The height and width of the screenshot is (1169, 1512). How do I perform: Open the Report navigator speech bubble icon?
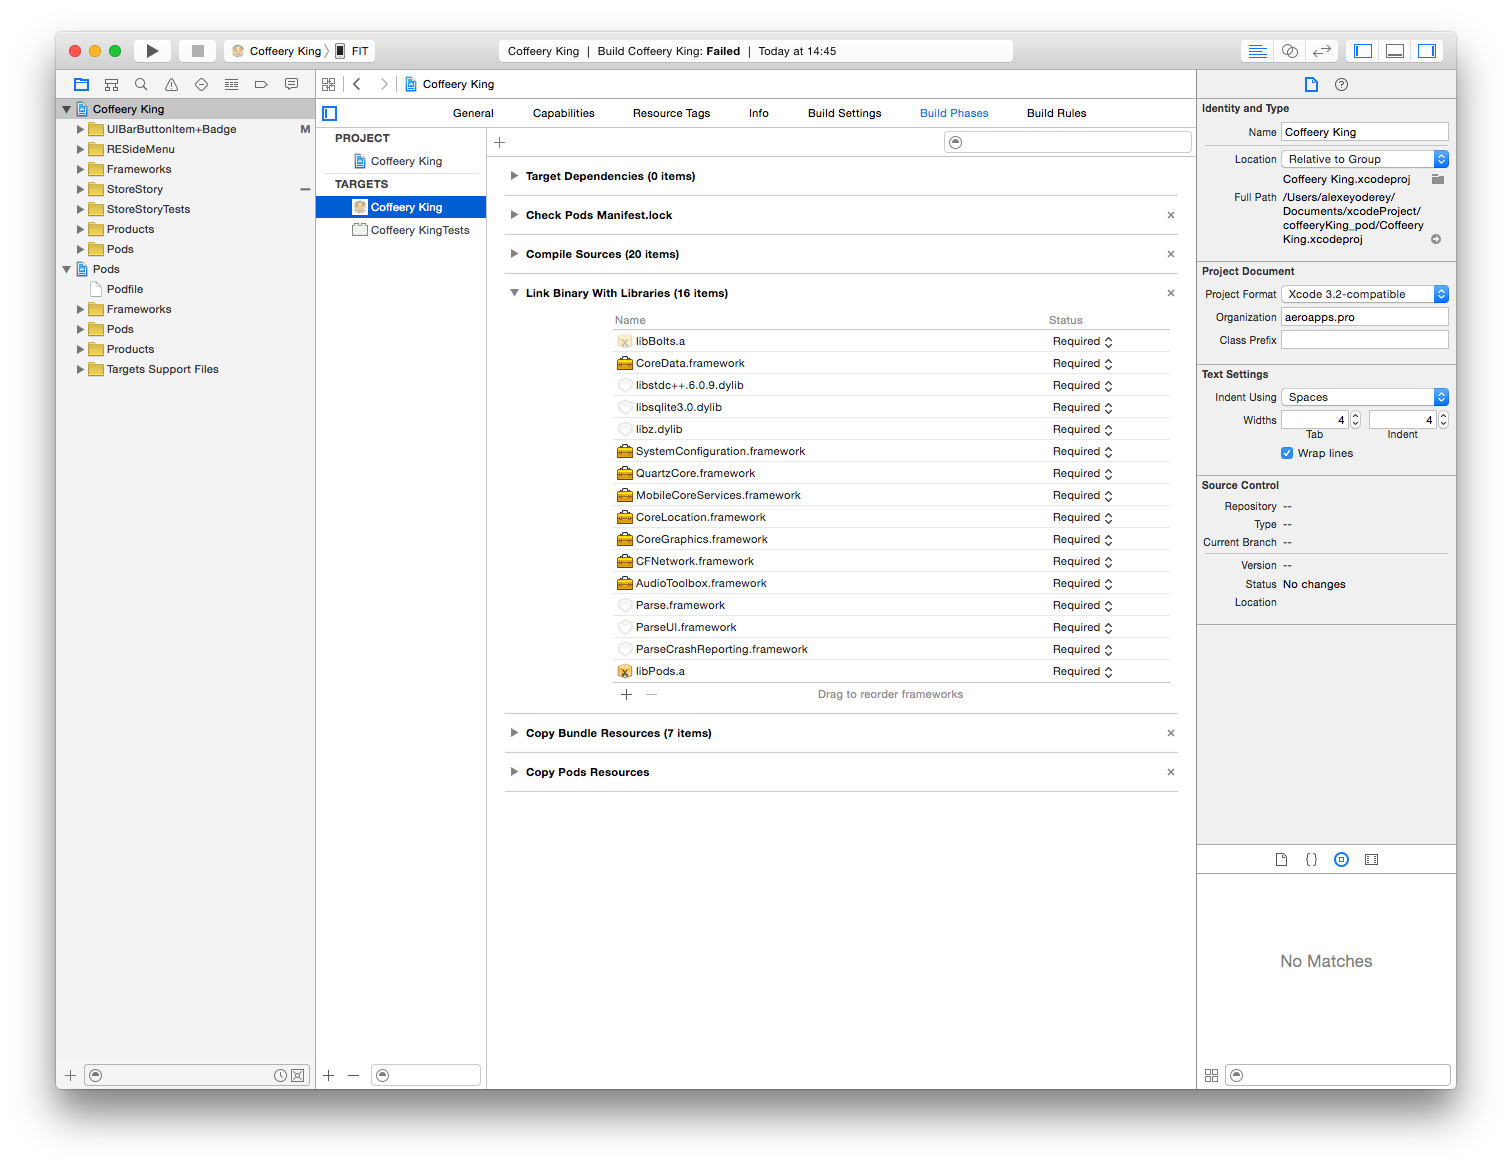click(291, 85)
